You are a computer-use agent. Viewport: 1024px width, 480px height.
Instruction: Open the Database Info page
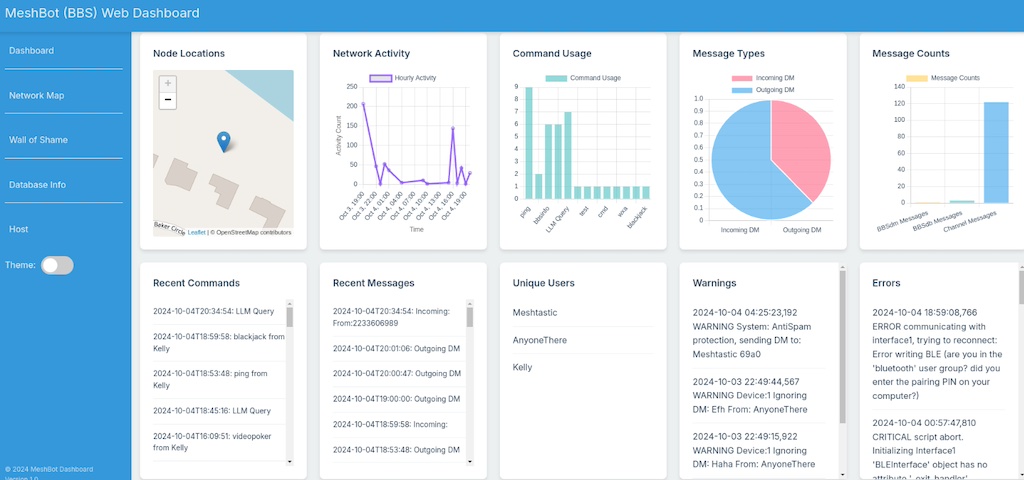click(38, 185)
